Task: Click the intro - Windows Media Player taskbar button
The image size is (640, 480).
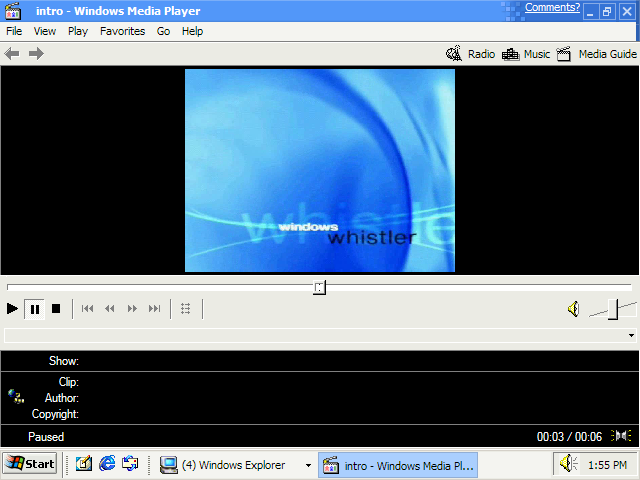Action: click(x=398, y=465)
